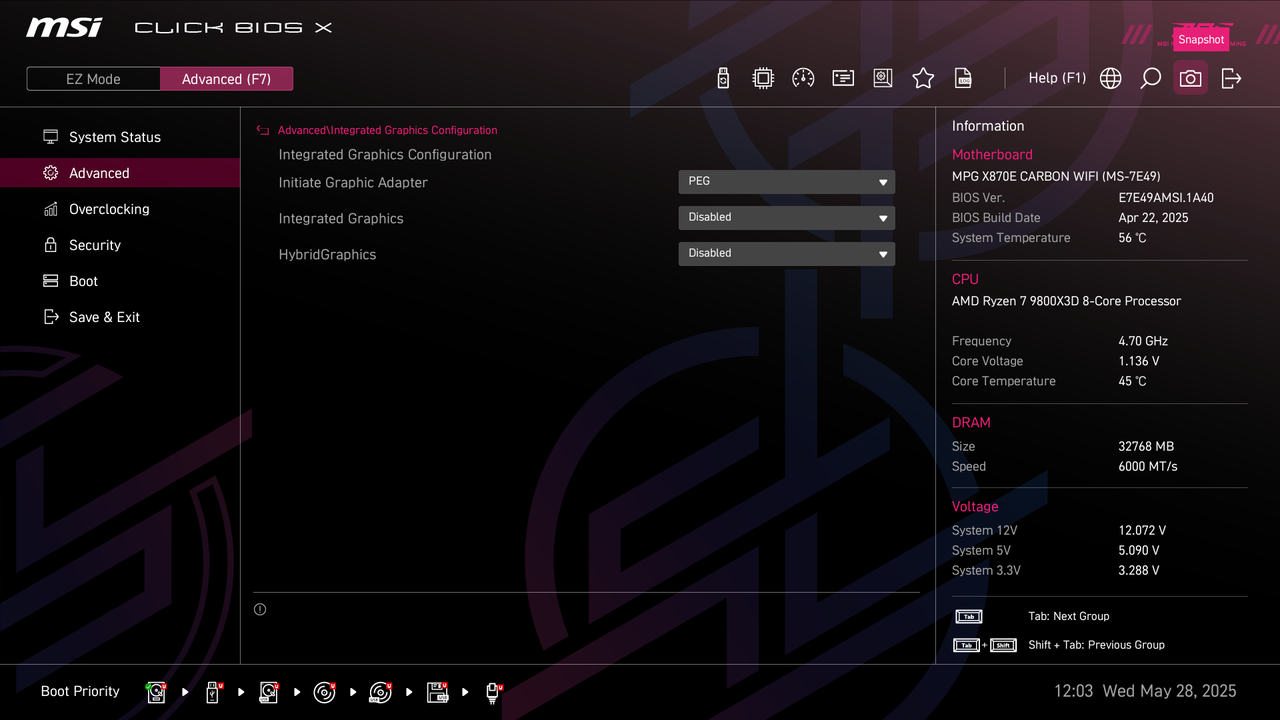Click the MPG X870E CARBON WIFI model name
This screenshot has height=720, width=1280.
pyautogui.click(x=1056, y=176)
